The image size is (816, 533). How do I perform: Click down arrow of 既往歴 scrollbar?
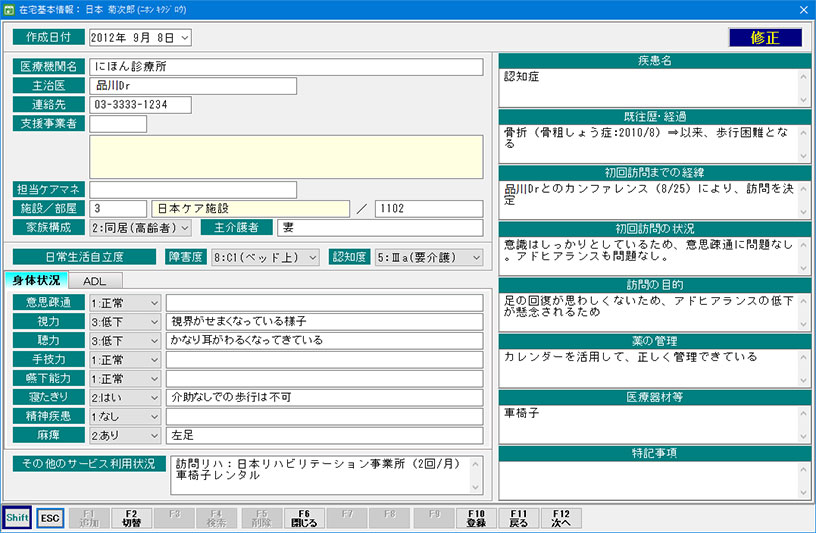tap(804, 156)
